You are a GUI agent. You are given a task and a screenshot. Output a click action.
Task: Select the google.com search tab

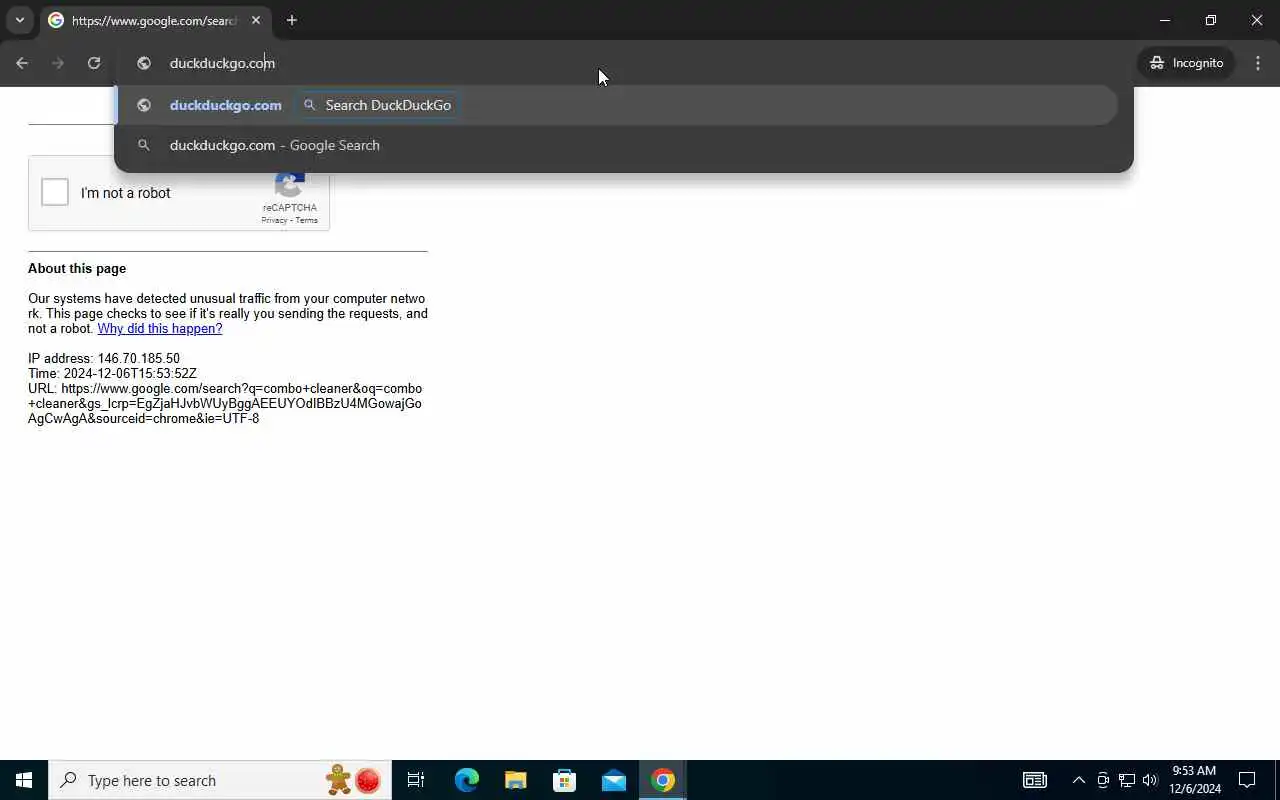(x=155, y=20)
